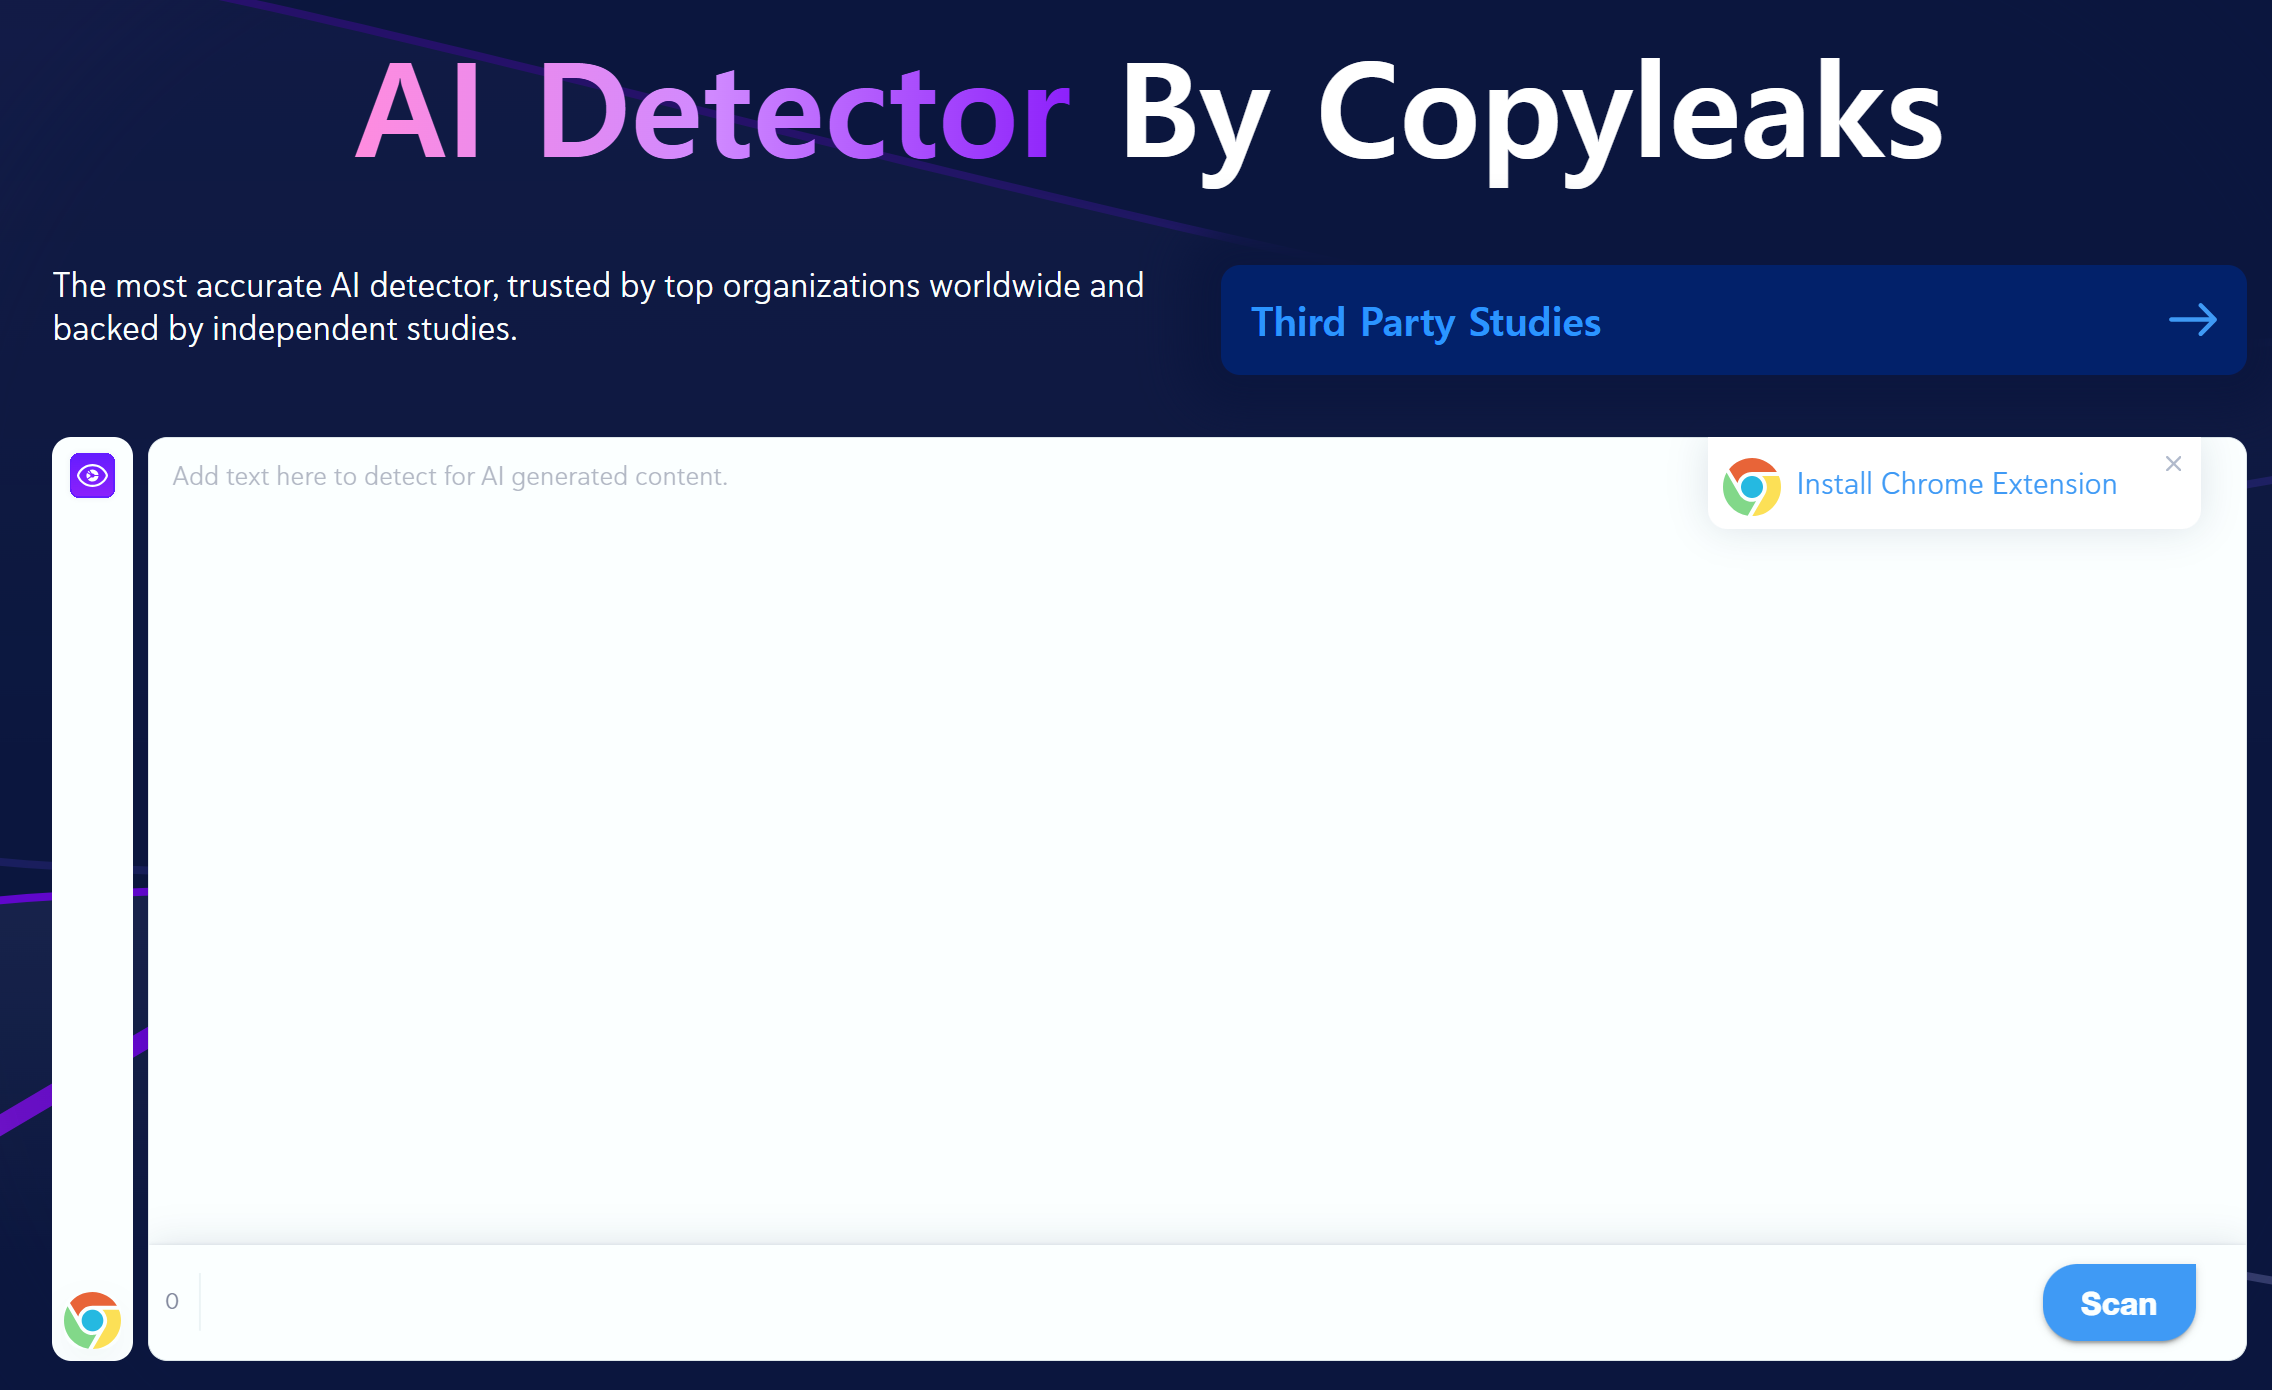
Task: Click the purple eye AI detector icon
Action: 92,475
